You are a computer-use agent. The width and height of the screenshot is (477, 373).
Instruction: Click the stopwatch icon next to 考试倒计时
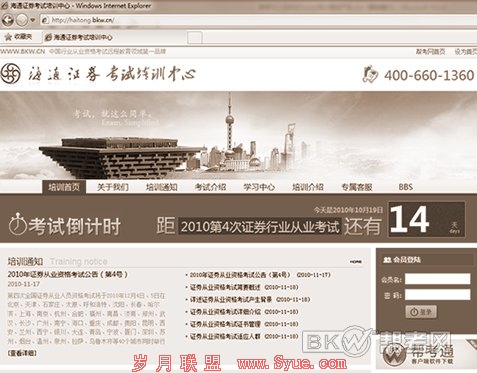point(17,224)
